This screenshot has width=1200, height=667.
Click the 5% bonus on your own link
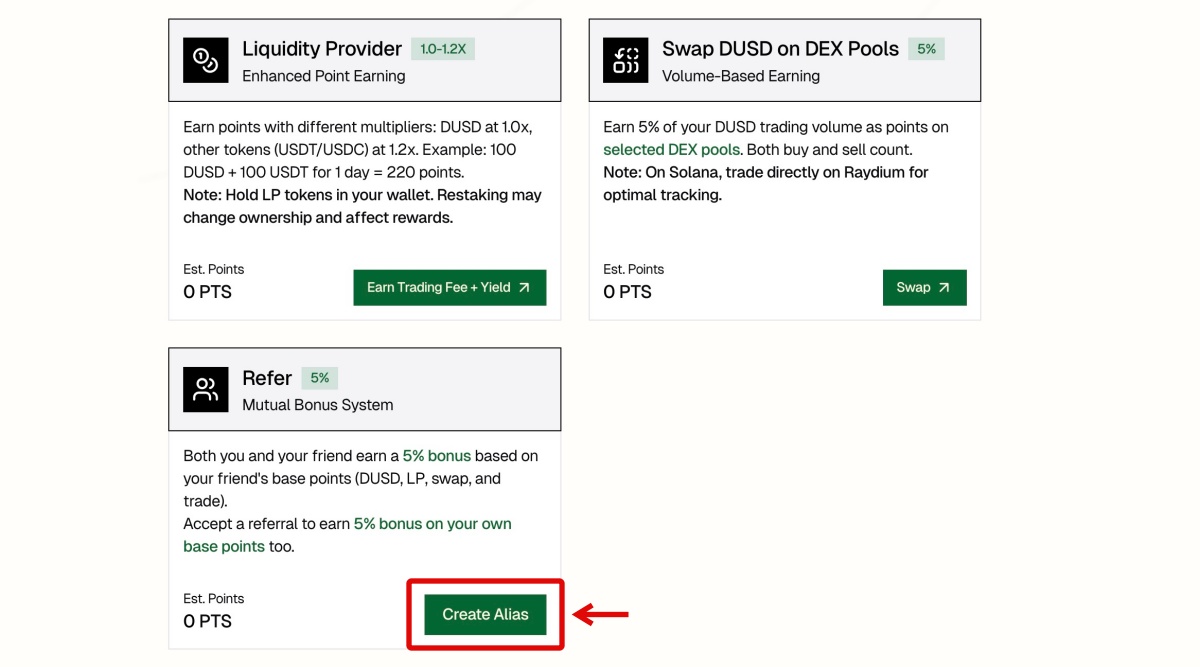point(432,524)
